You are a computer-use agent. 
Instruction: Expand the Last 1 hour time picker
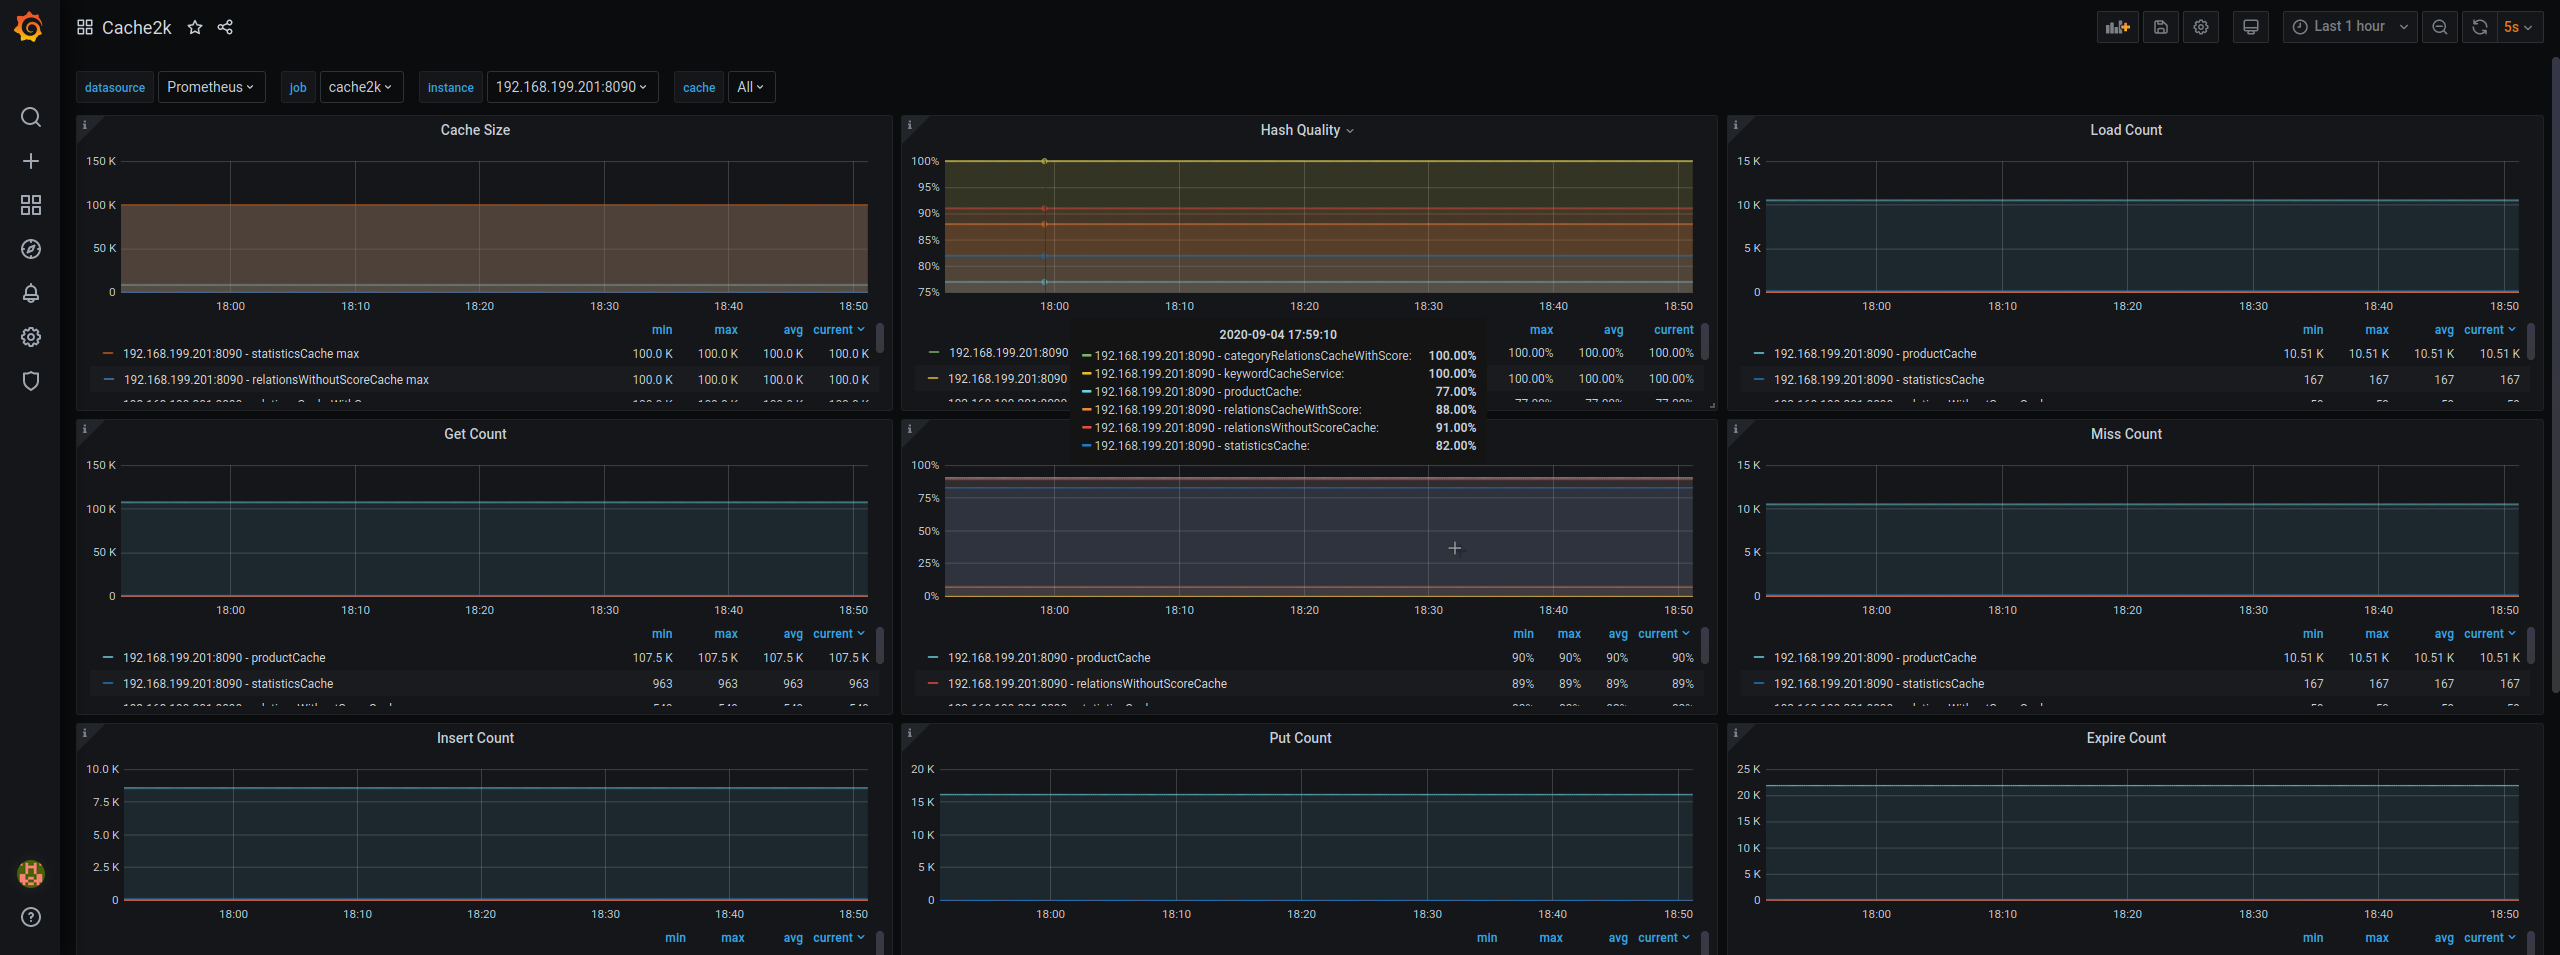tap(2349, 27)
